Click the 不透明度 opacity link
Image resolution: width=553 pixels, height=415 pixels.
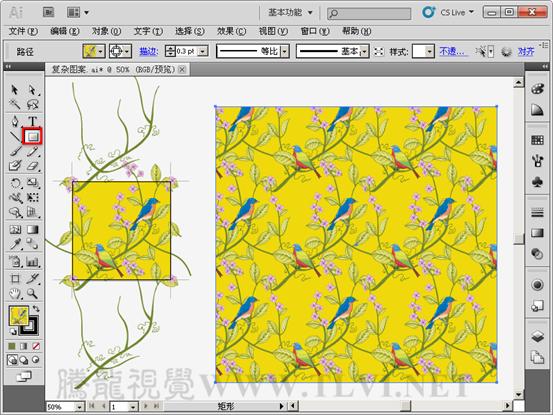(x=454, y=51)
